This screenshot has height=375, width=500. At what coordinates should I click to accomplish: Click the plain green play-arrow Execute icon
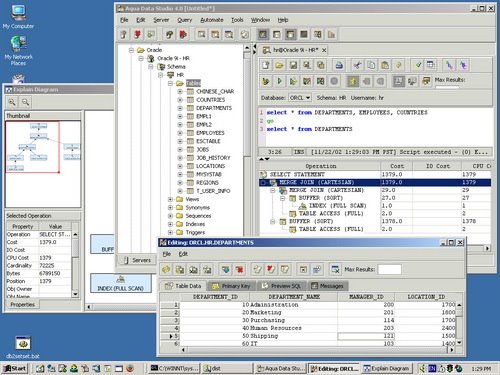coord(279,81)
